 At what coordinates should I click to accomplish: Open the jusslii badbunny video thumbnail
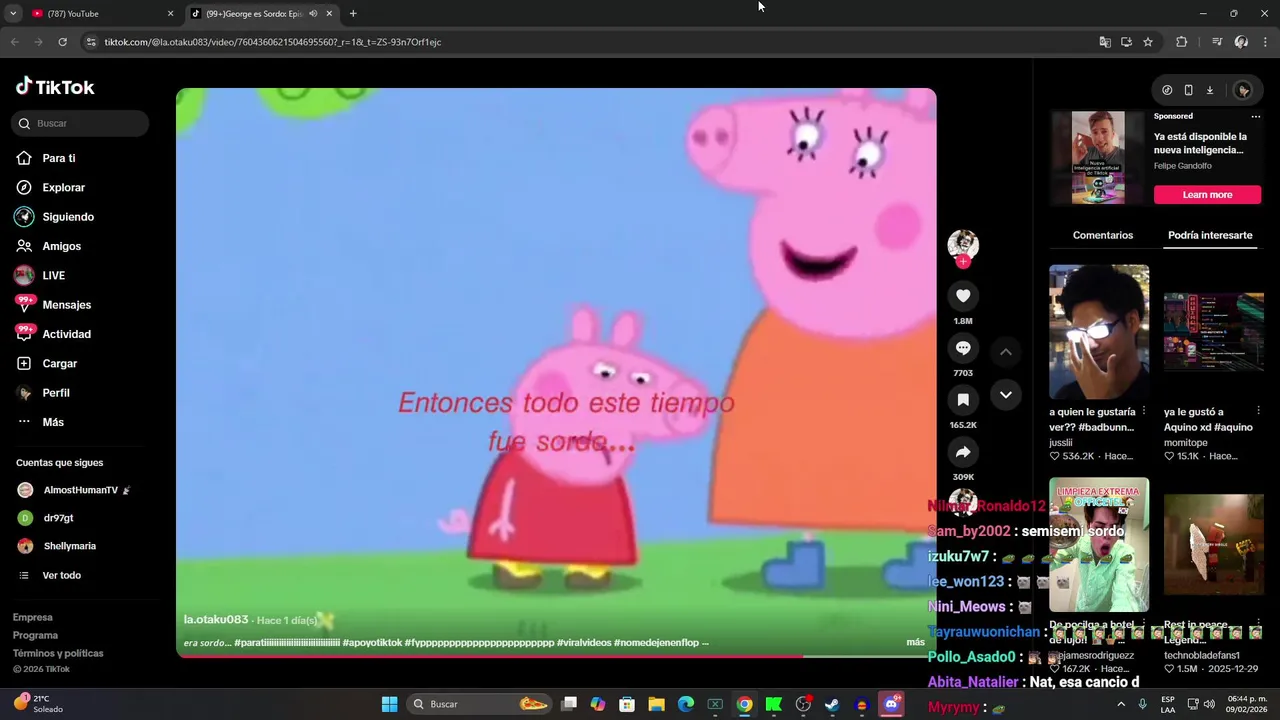click(x=1099, y=332)
